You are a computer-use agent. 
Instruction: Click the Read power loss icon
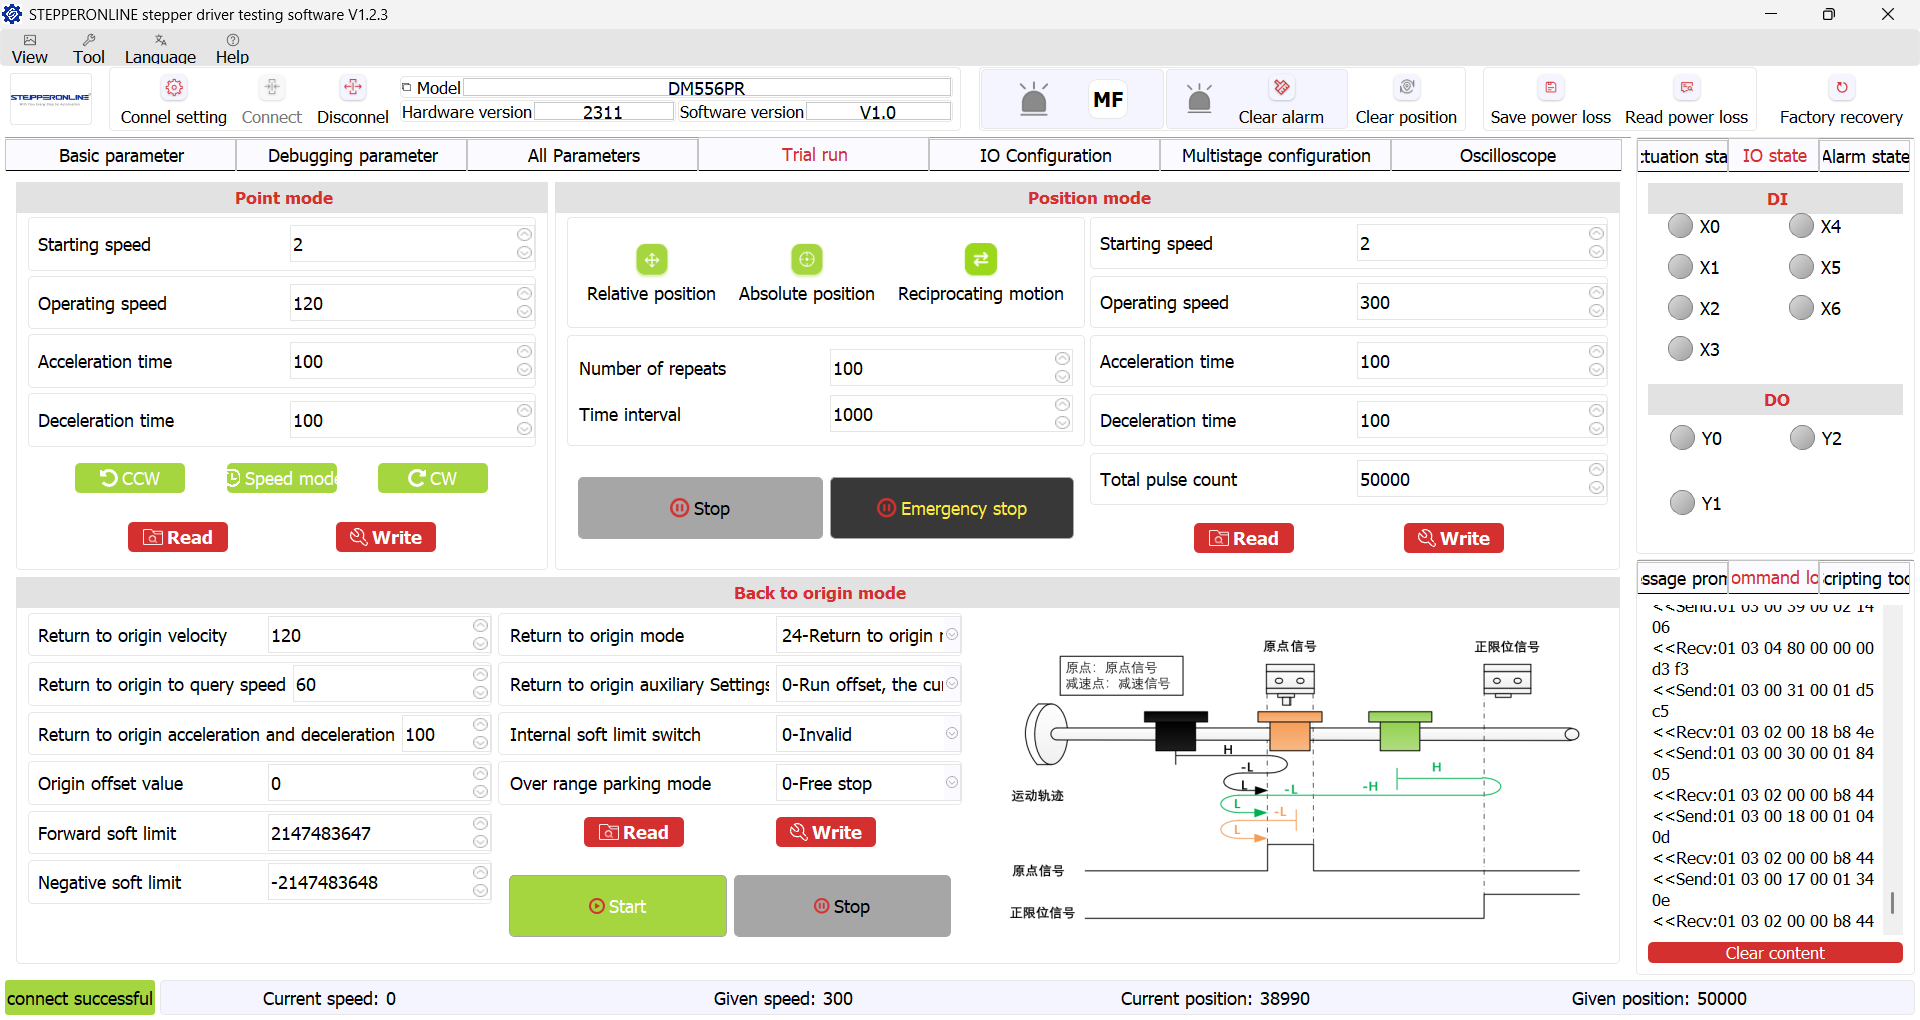[x=1686, y=88]
